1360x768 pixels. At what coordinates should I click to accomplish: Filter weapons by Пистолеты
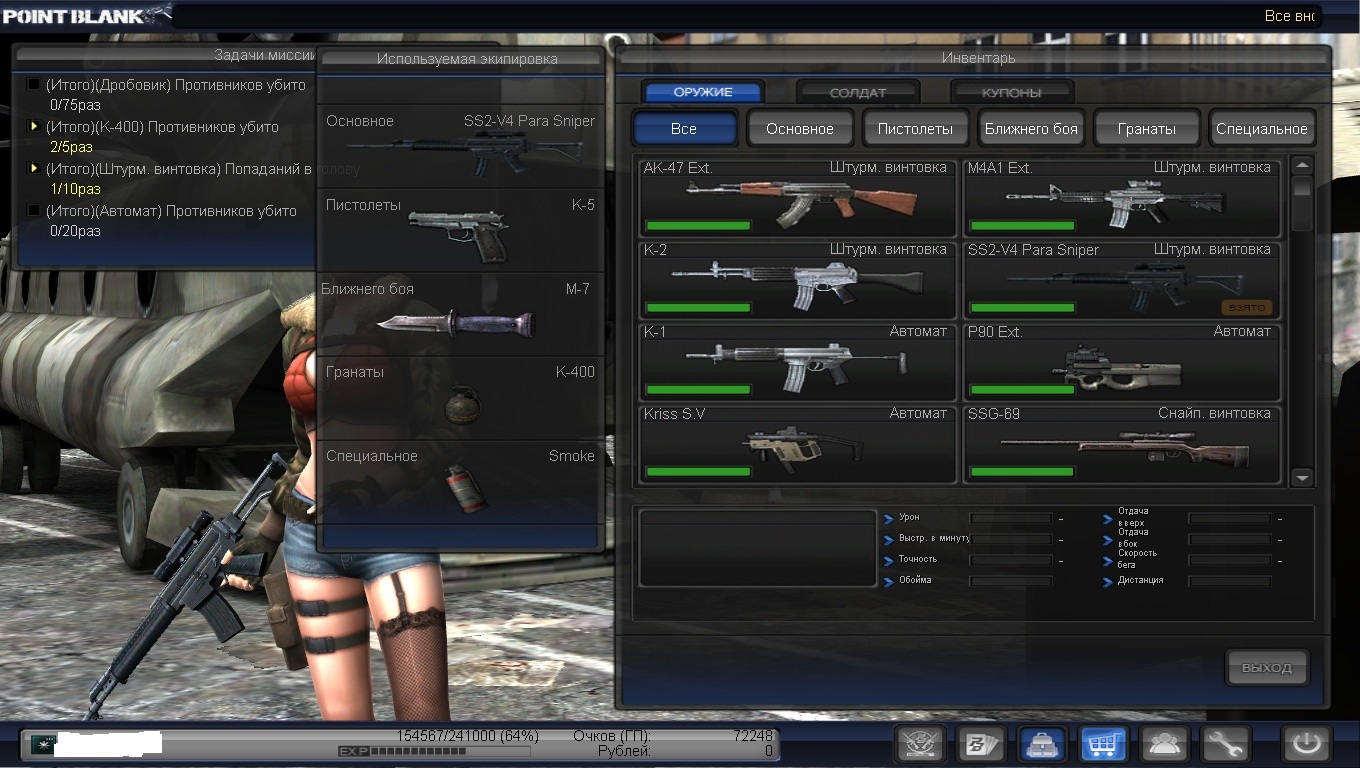click(915, 129)
